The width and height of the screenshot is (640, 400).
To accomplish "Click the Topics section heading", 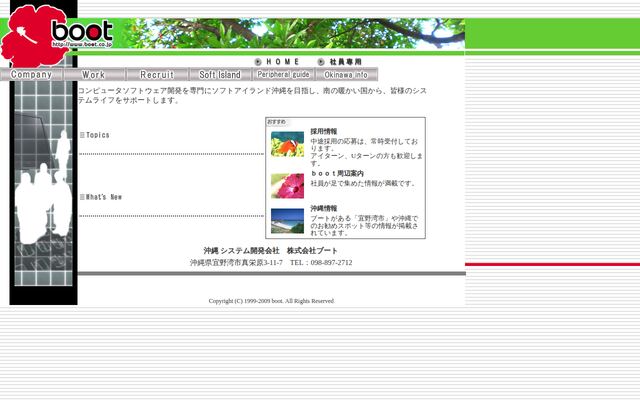I will pos(95,135).
